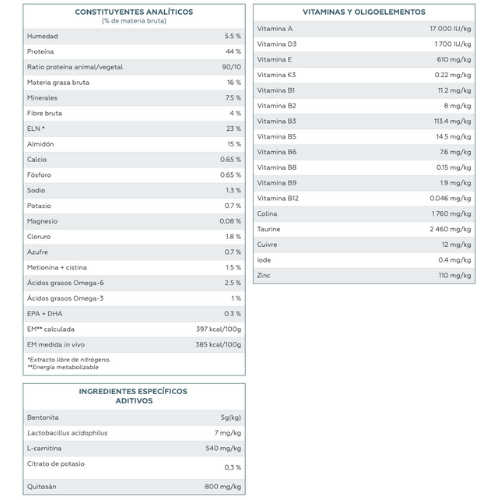Click the ELN * row
500x500 pixels.
click(134, 129)
